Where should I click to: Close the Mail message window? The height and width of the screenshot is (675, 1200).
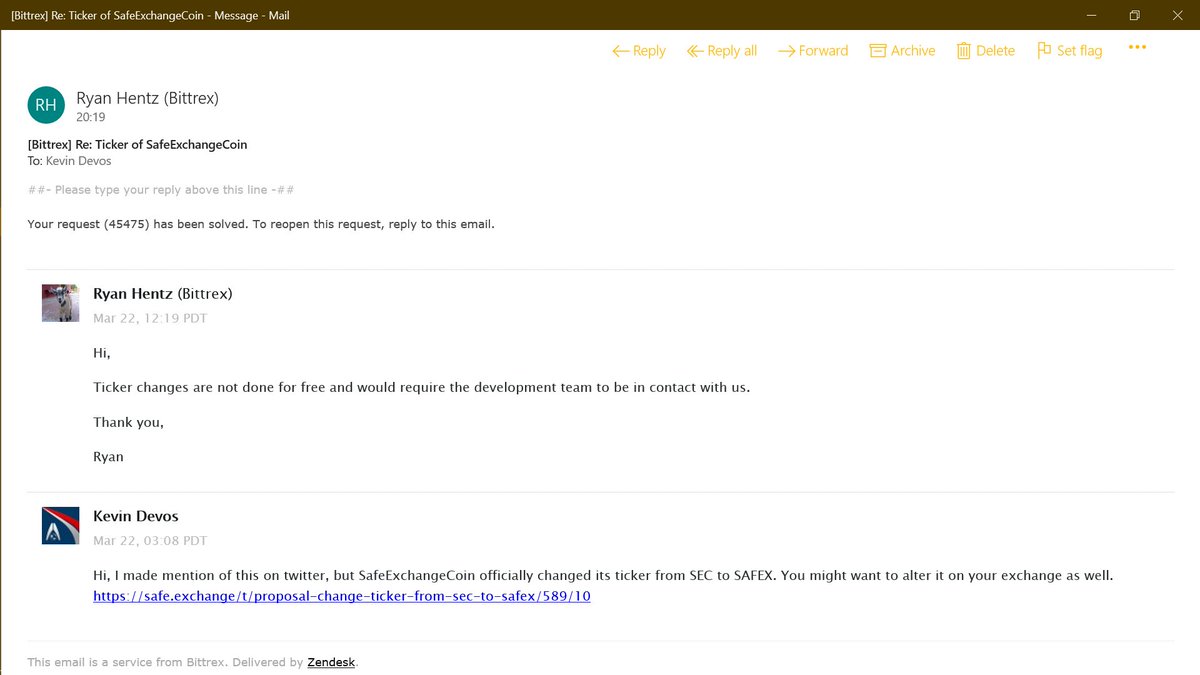(1178, 15)
